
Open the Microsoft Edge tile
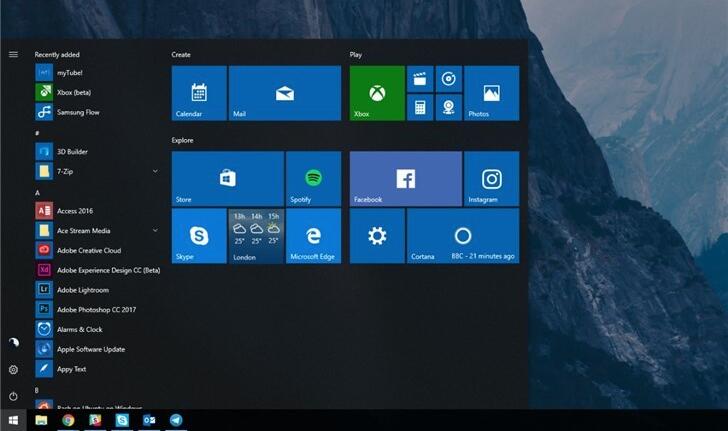click(313, 236)
